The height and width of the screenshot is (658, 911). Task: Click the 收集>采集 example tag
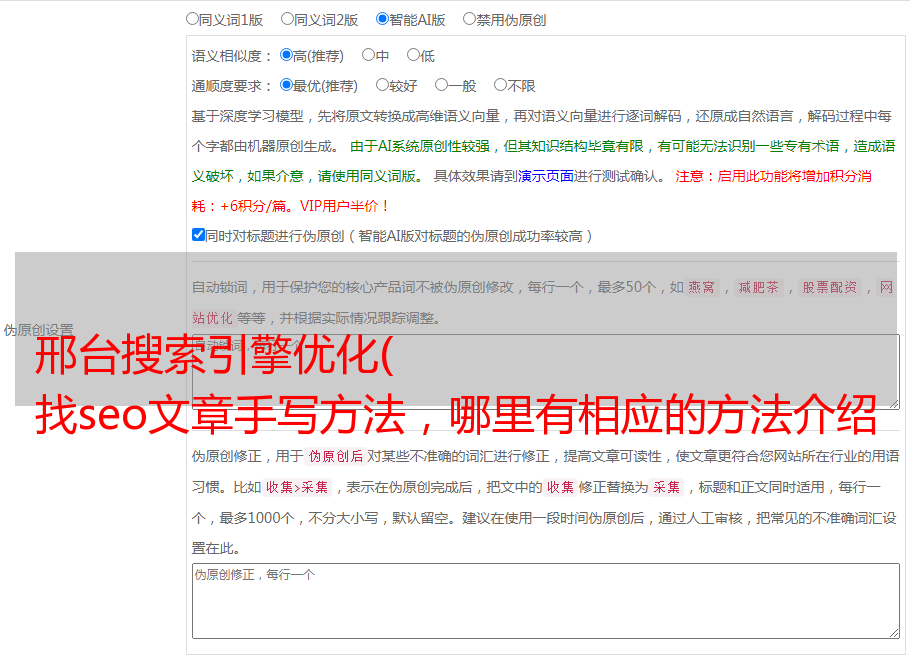tap(297, 488)
